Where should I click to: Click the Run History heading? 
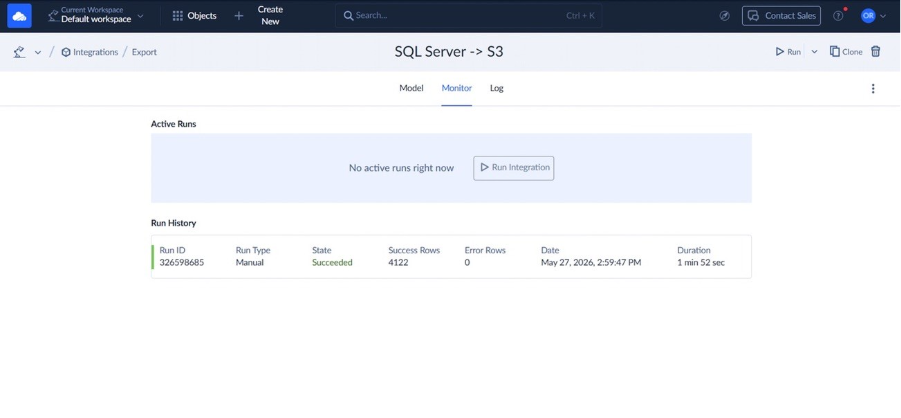pyautogui.click(x=174, y=223)
